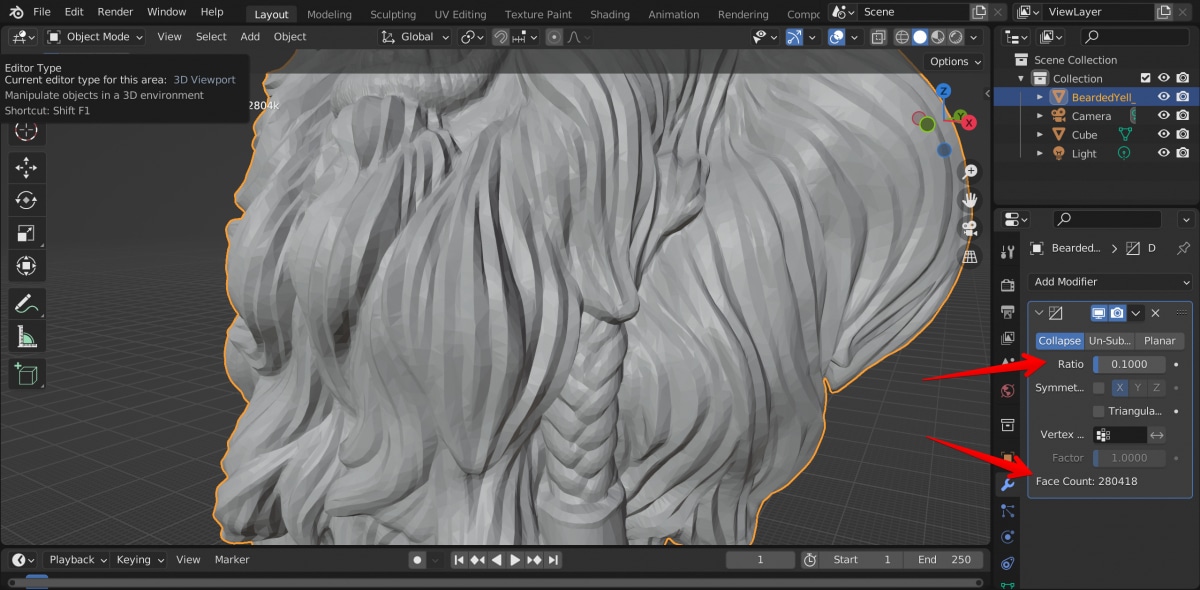
Task: Open the Object Mode dropdown
Action: [x=94, y=36]
